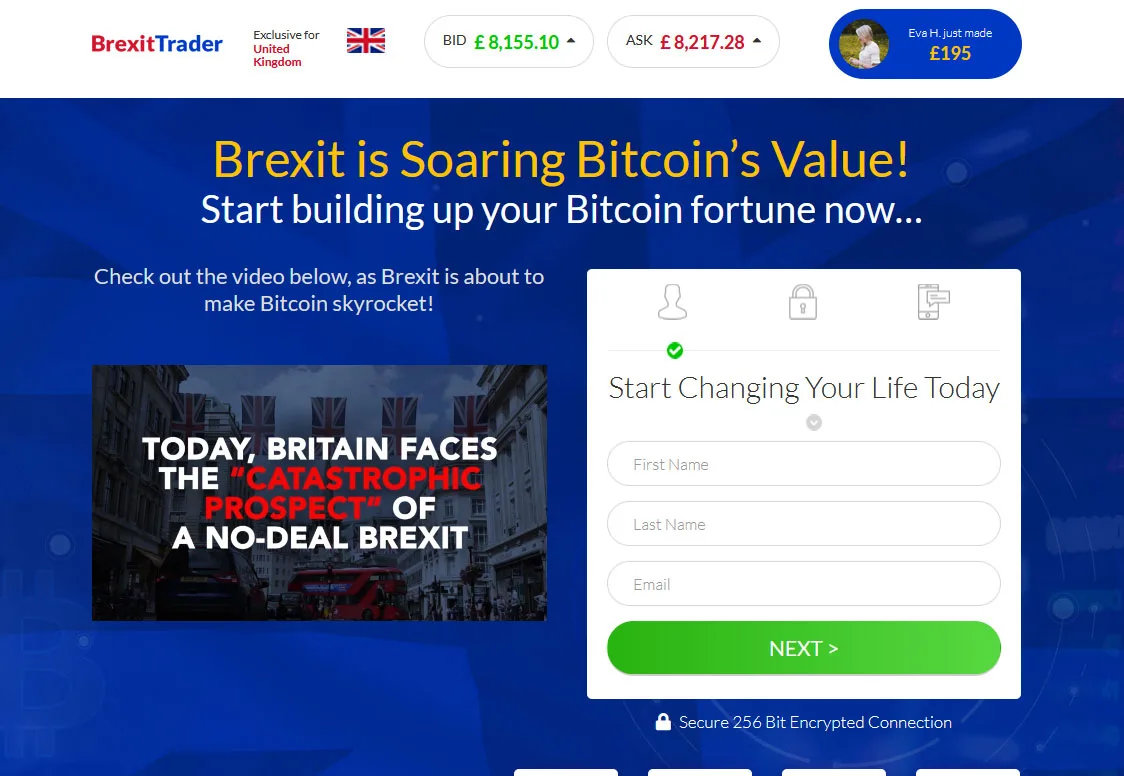Click the green checkmark under profile step
Viewport: 1124px width, 776px height.
pyautogui.click(x=675, y=350)
